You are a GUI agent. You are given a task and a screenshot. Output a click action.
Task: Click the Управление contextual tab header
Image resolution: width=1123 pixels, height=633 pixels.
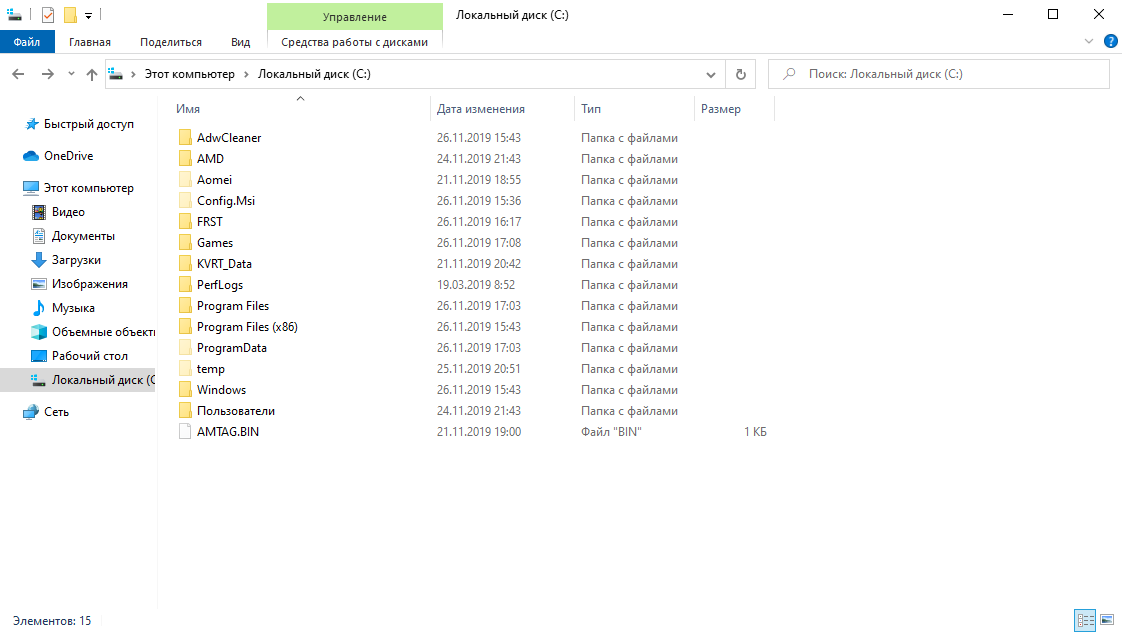355,16
